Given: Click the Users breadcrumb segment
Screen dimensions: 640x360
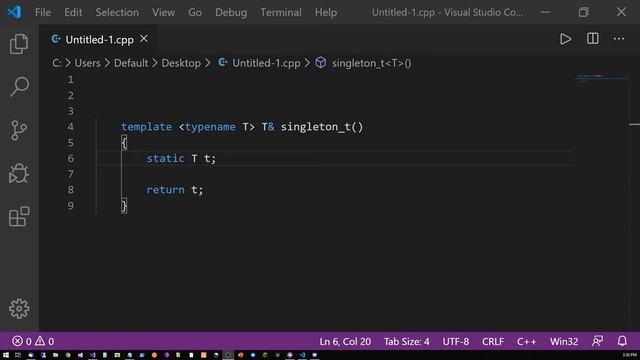Looking at the screenshot, I should (x=87, y=63).
